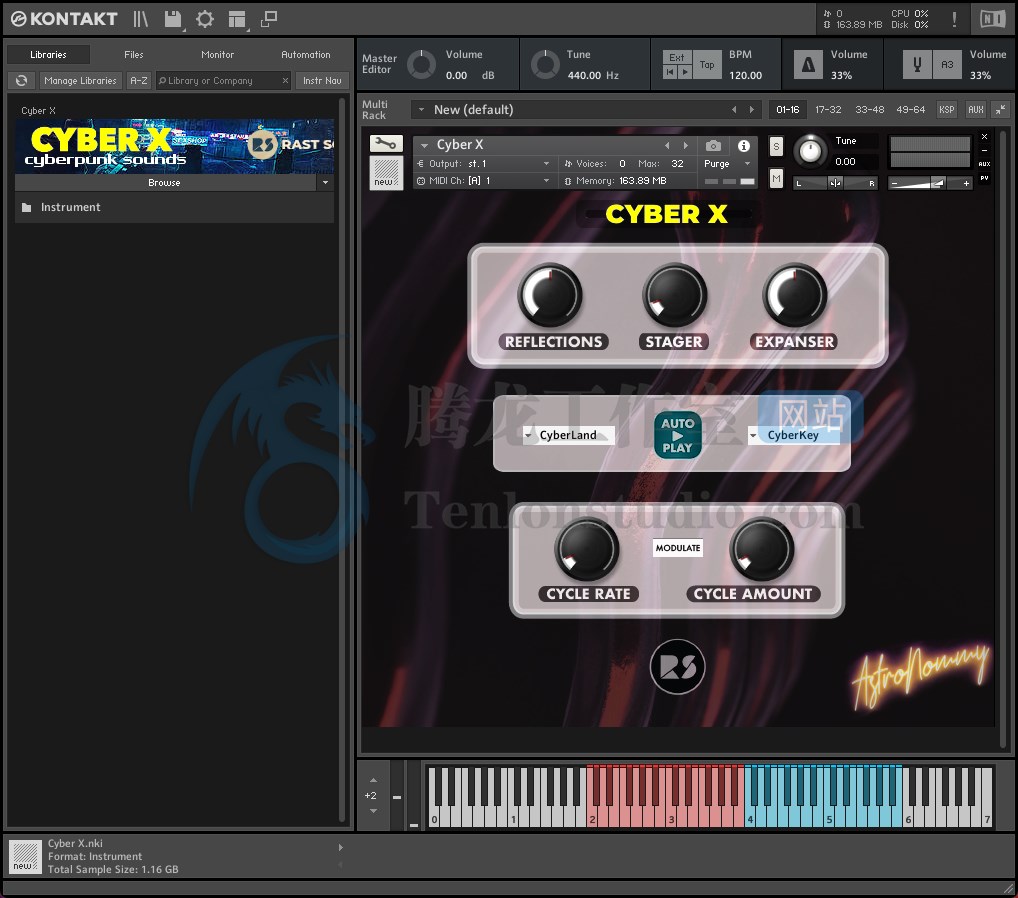This screenshot has width=1018, height=898.
Task: Toggle the AUTO PLAY button
Action: pyautogui.click(x=677, y=435)
